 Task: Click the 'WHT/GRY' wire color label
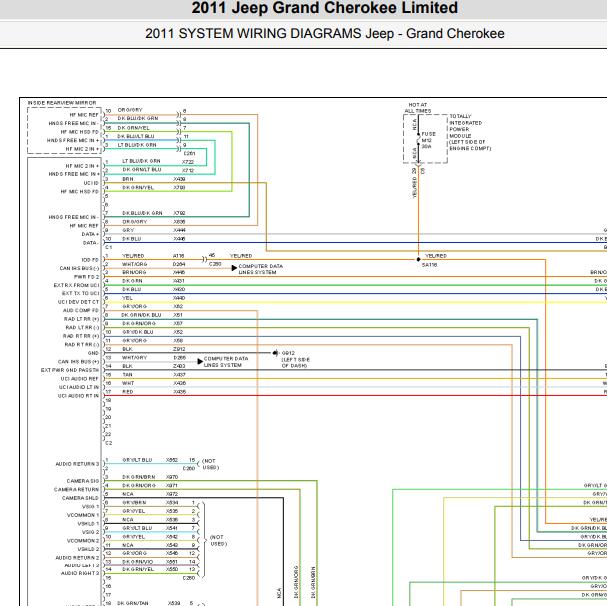pyautogui.click(x=134, y=357)
